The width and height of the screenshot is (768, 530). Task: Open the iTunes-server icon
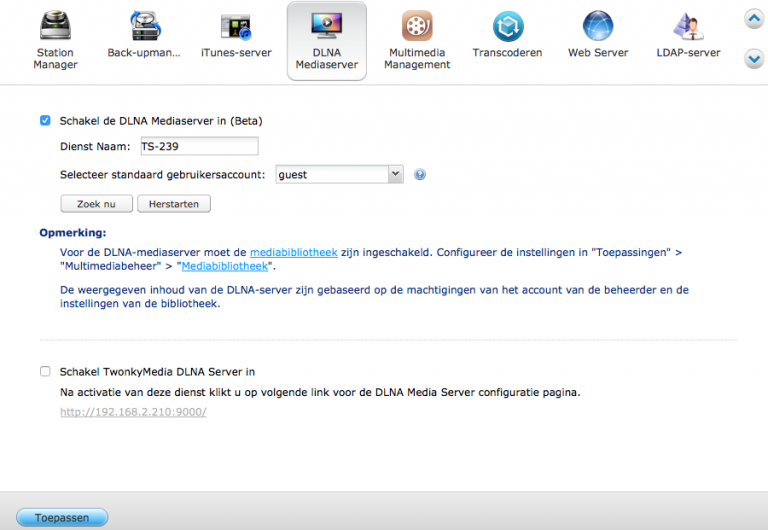(x=236, y=27)
